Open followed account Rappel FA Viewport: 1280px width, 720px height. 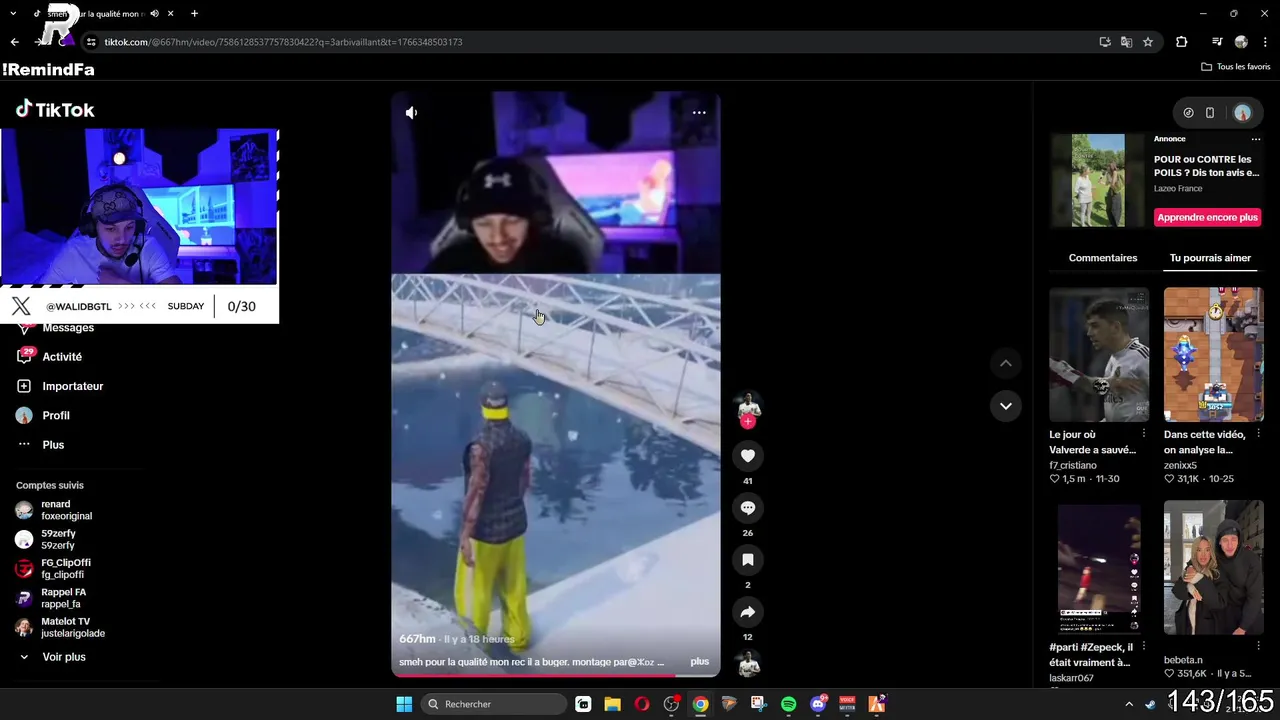[51, 598]
